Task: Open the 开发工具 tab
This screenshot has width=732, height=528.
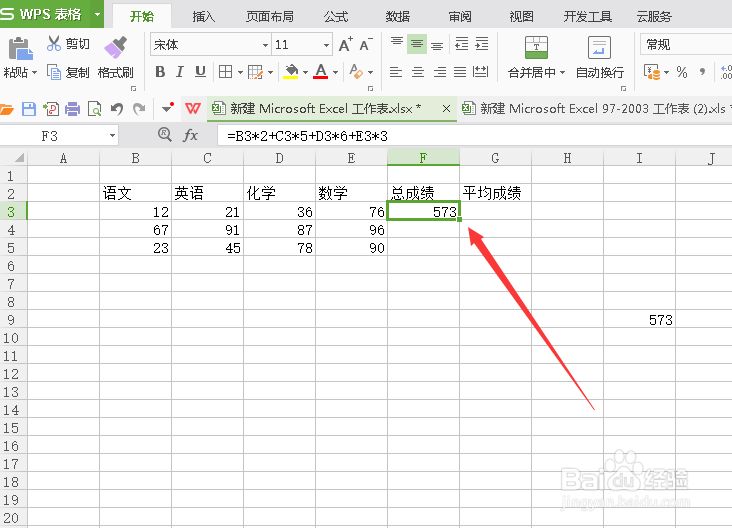Action: pyautogui.click(x=587, y=17)
